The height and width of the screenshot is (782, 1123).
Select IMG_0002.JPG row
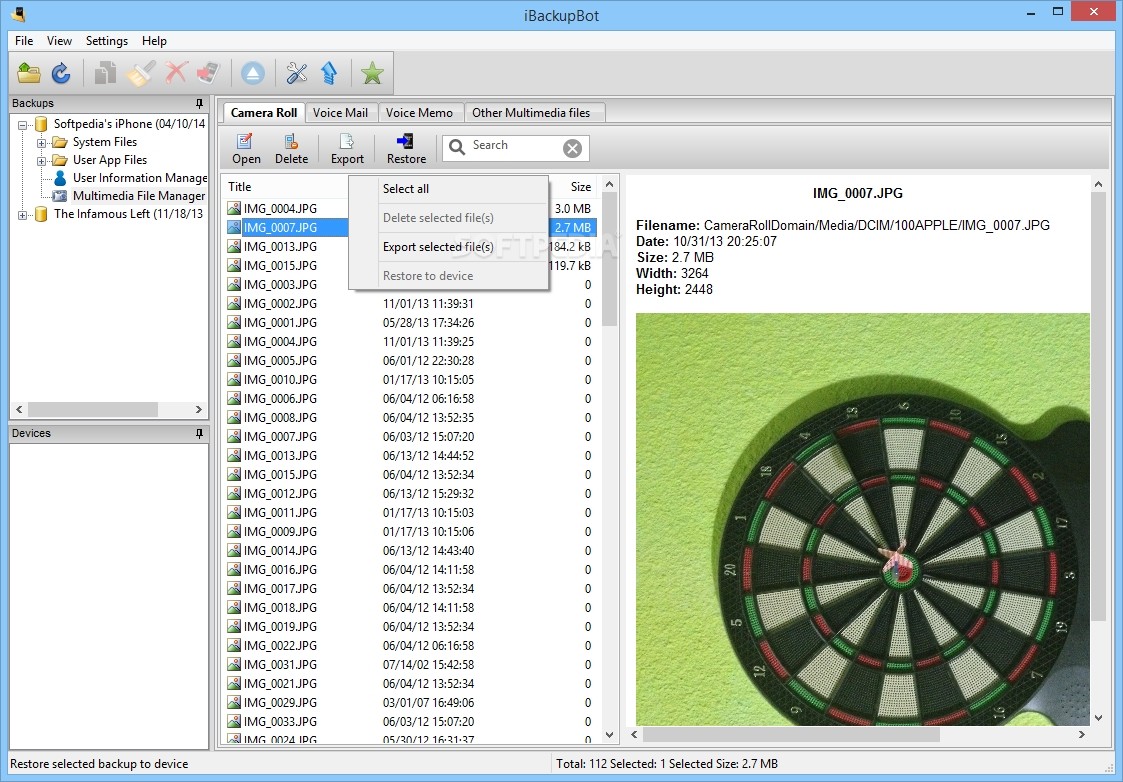(x=410, y=304)
